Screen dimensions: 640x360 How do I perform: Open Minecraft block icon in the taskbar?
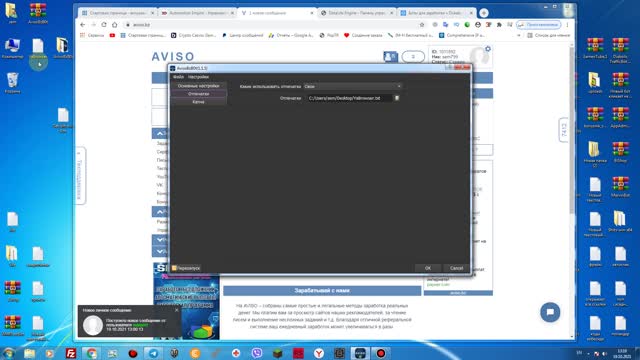278,353
